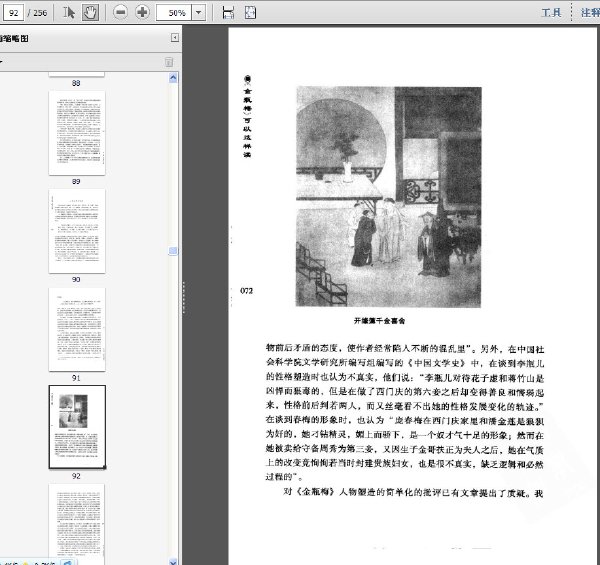The image size is (600, 565).
Task: Activate the hand pan tool
Action: pos(90,13)
